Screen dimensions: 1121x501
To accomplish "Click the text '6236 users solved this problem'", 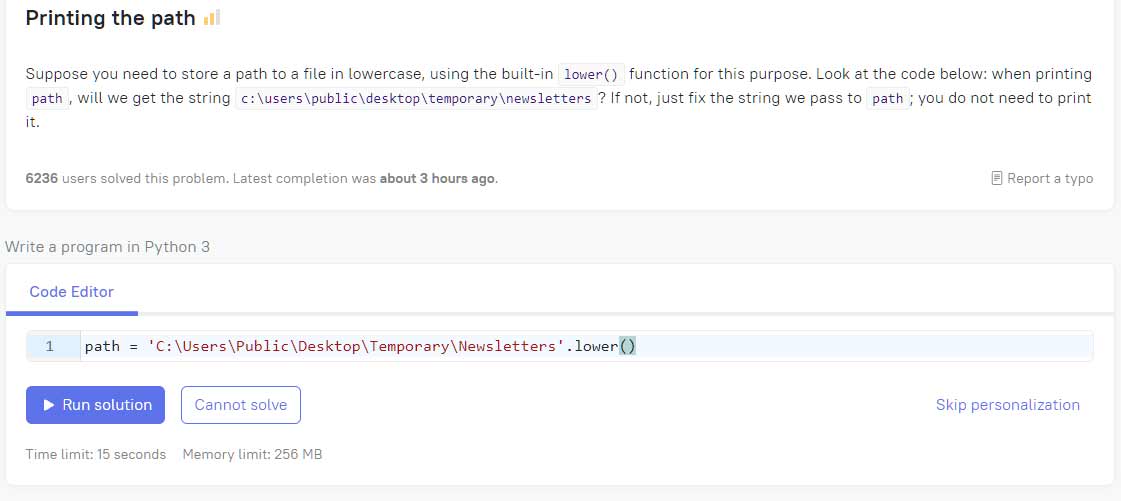I will click(x=127, y=179).
